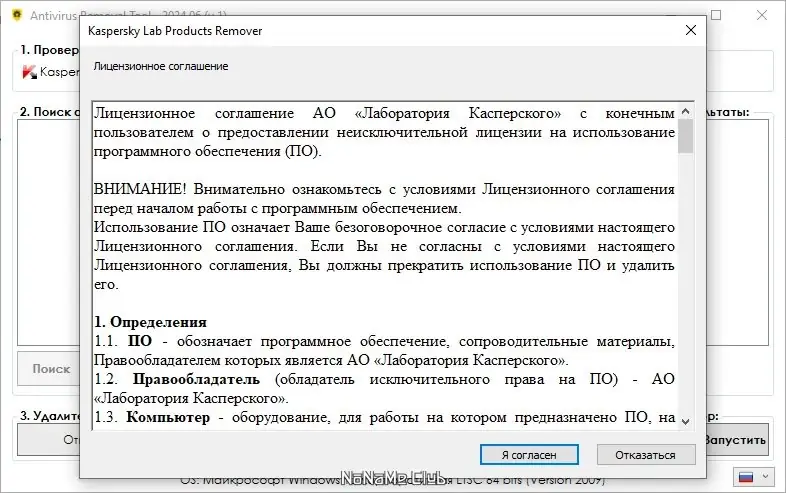Click the scrollbar thumb of license text

click(685, 136)
